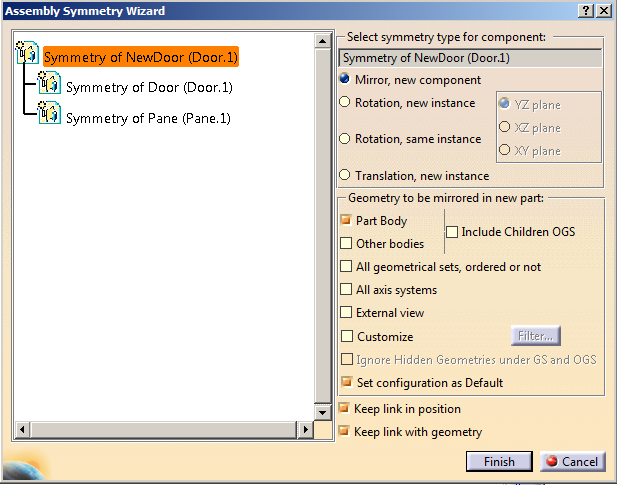
Task: Choose Rotation, same instance option
Action: click(346, 139)
